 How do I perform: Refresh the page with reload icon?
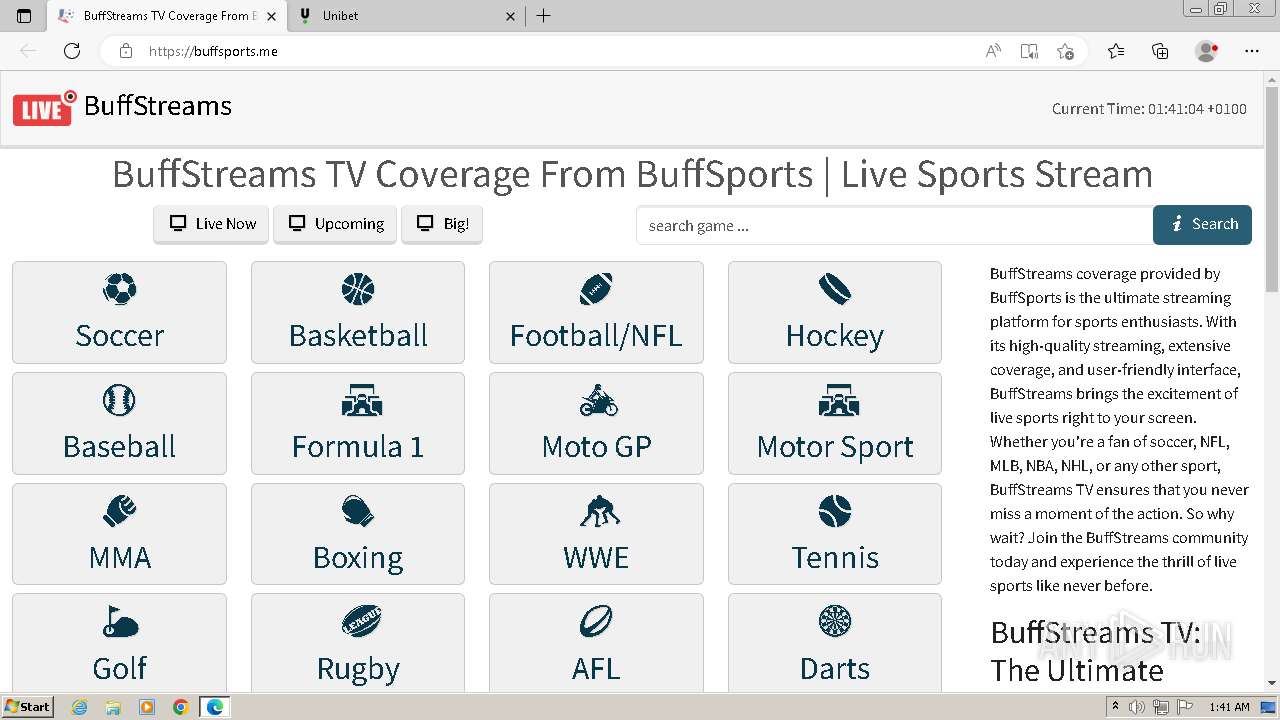click(72, 51)
